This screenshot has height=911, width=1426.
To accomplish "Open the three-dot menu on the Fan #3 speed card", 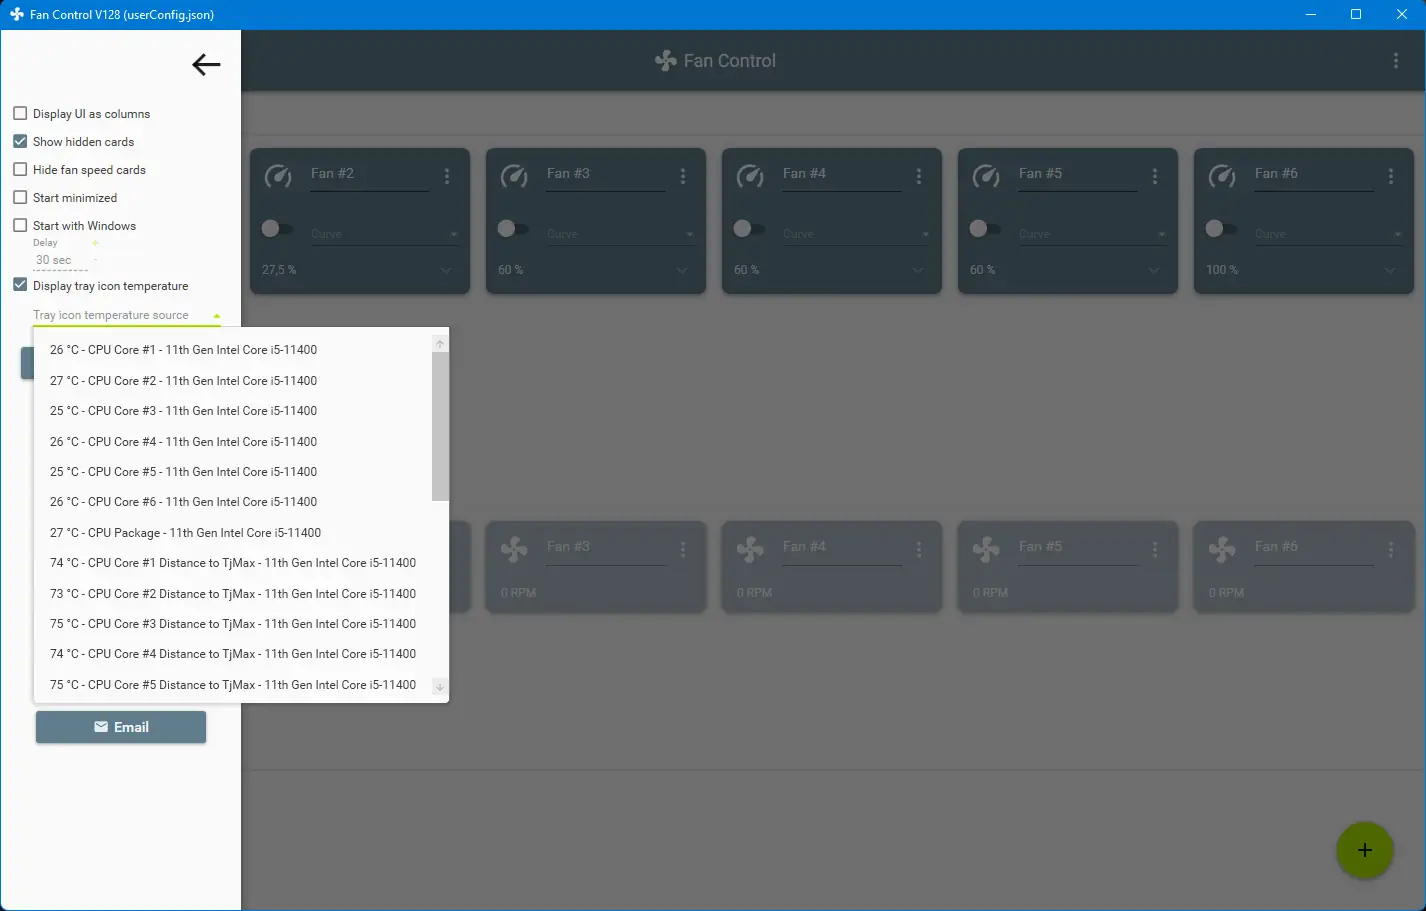I will coord(683,550).
